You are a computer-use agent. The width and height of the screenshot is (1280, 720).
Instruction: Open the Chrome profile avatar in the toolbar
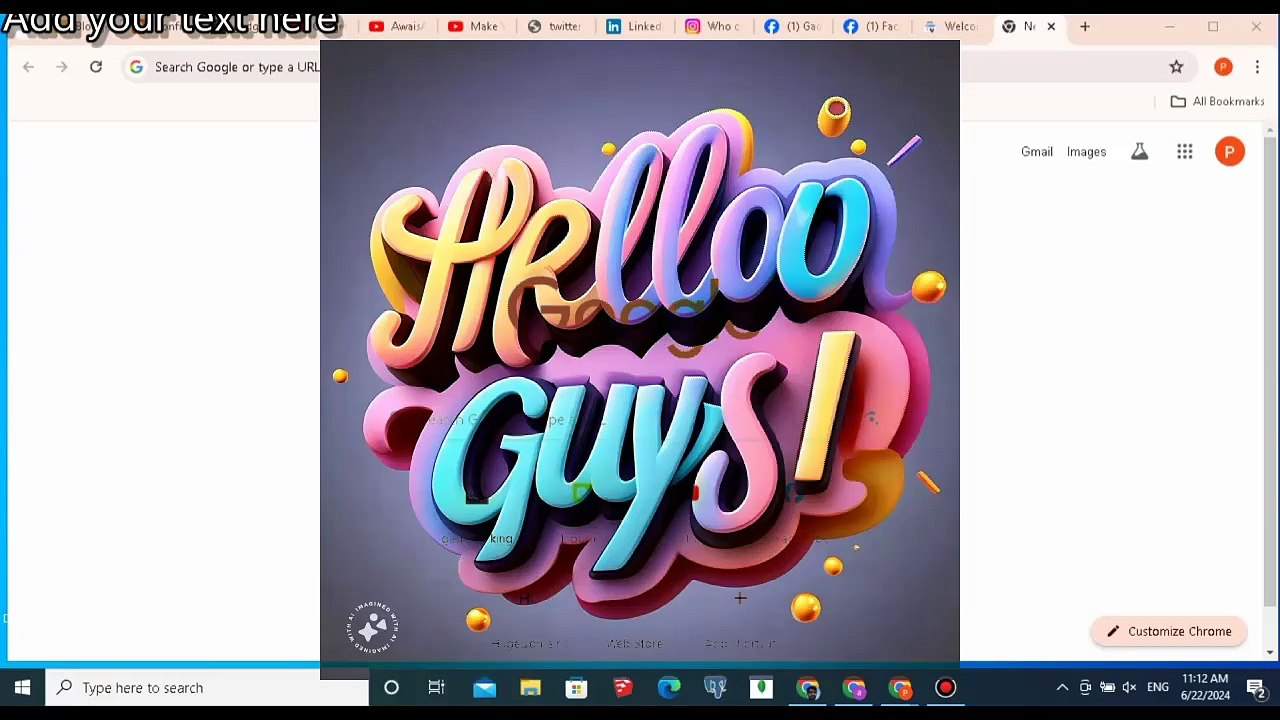tap(1223, 67)
